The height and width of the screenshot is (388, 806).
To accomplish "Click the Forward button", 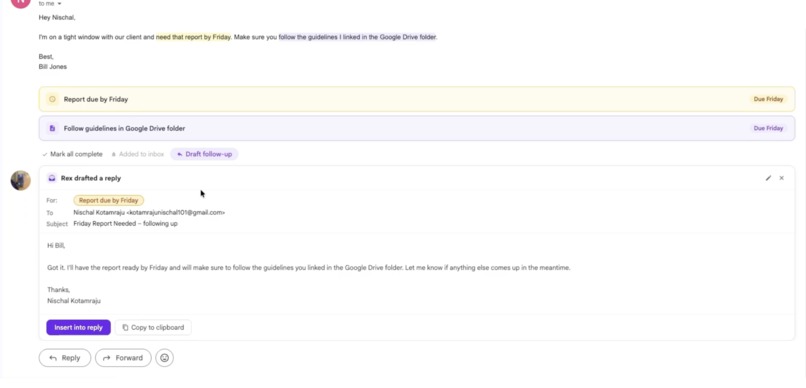I will (123, 358).
